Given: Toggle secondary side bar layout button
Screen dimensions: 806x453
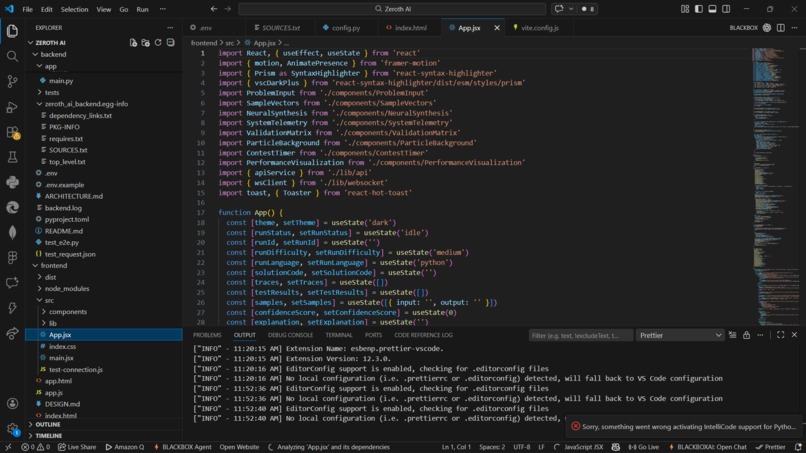Looking at the screenshot, I should (726, 9).
